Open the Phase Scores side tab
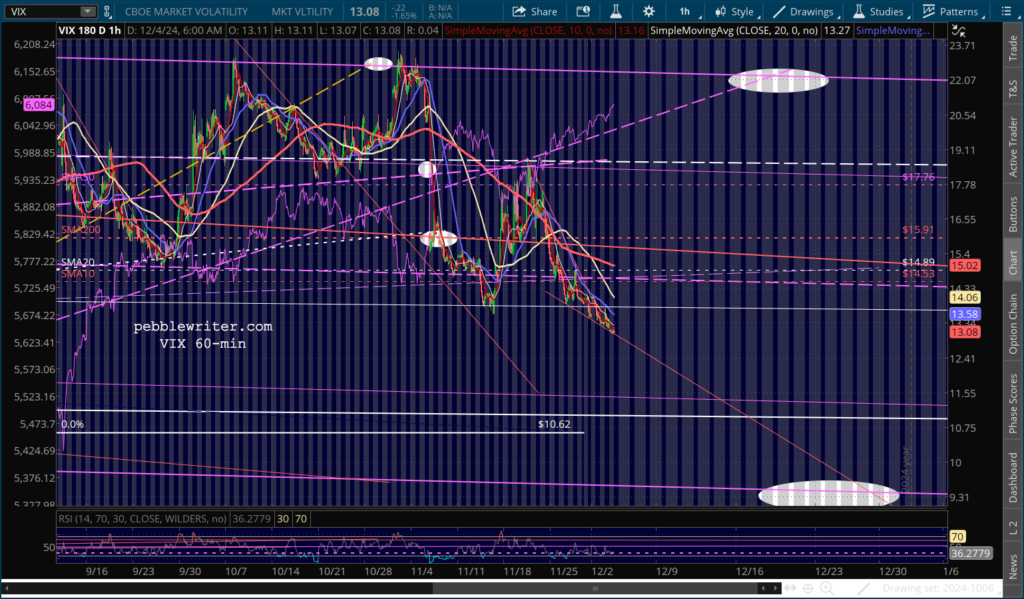Screen dimensions: 1024x599 [x=1012, y=404]
